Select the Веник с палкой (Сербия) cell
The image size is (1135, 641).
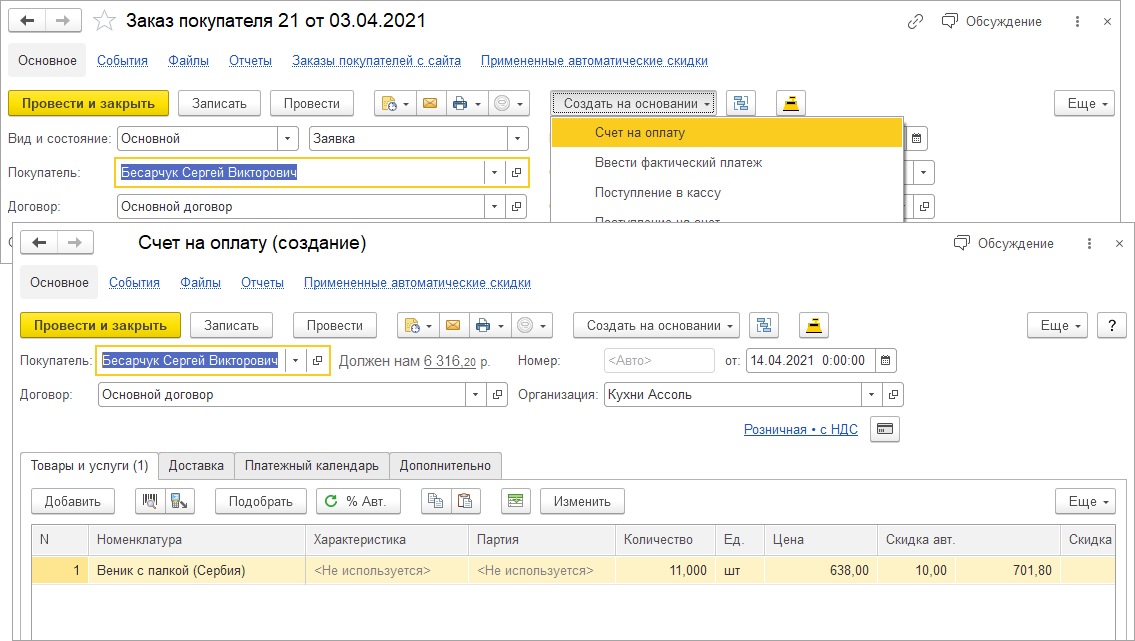(197, 570)
